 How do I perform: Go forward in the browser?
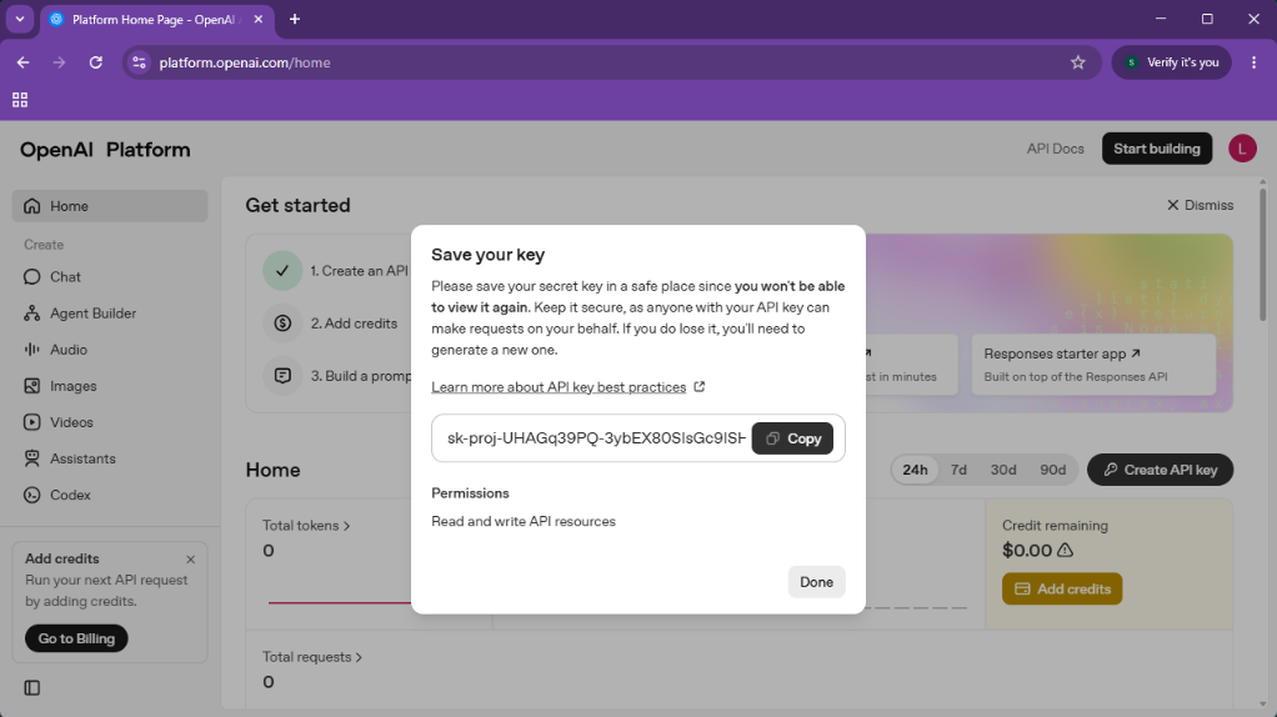coord(59,62)
